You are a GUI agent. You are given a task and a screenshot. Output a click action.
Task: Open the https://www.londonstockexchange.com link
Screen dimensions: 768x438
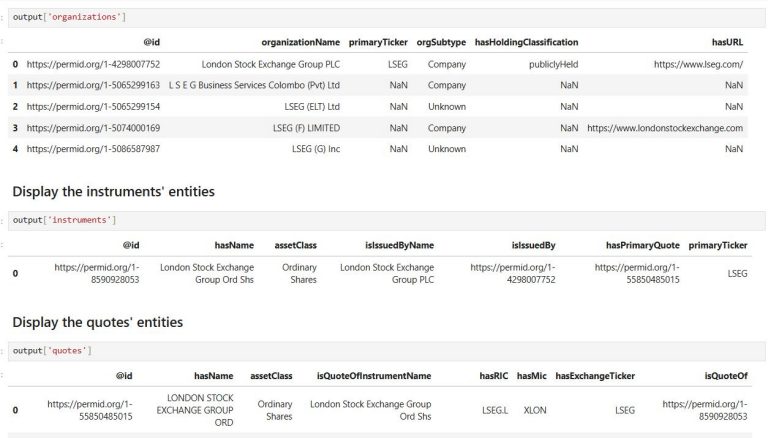[x=665, y=128]
